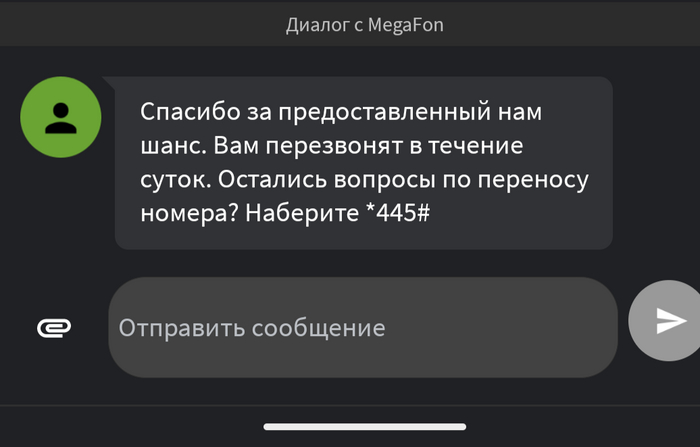Place the cursor in the message compose box
Image resolution: width=700 pixels, height=447 pixels.
pyautogui.click(x=363, y=327)
